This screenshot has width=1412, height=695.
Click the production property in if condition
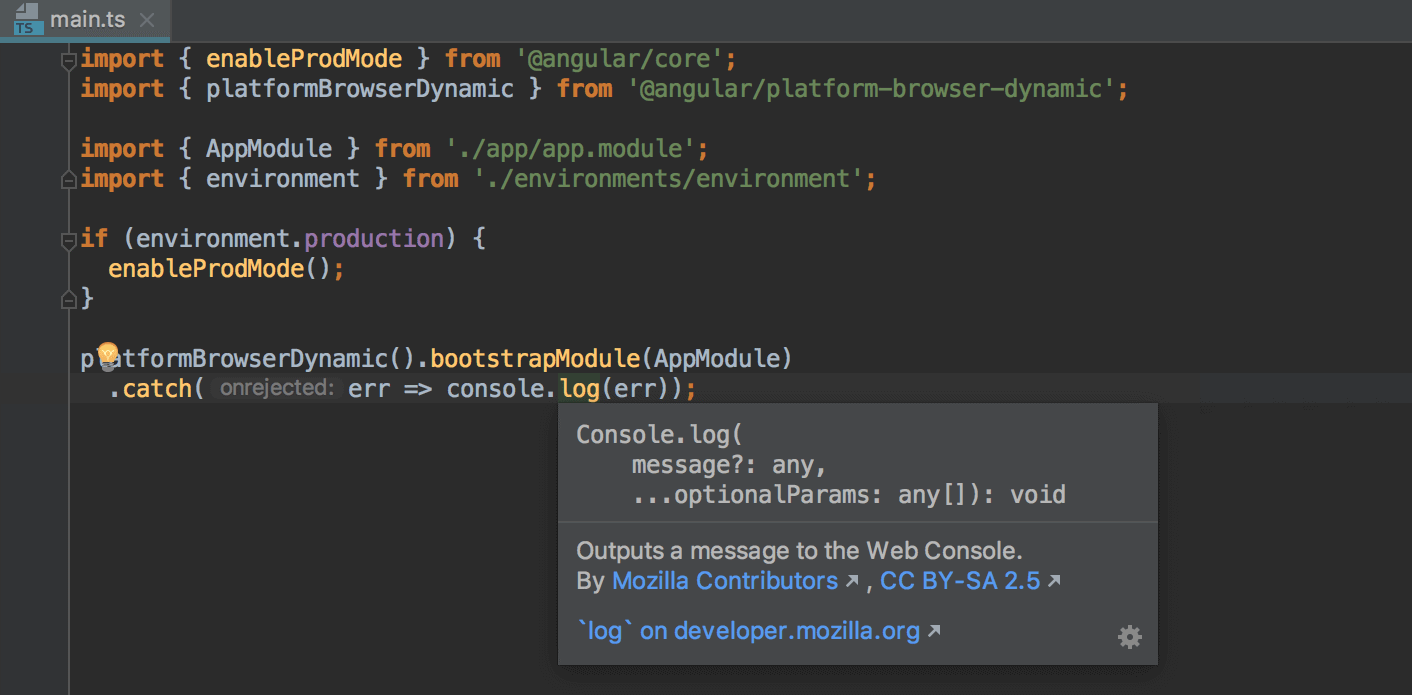click(x=374, y=239)
